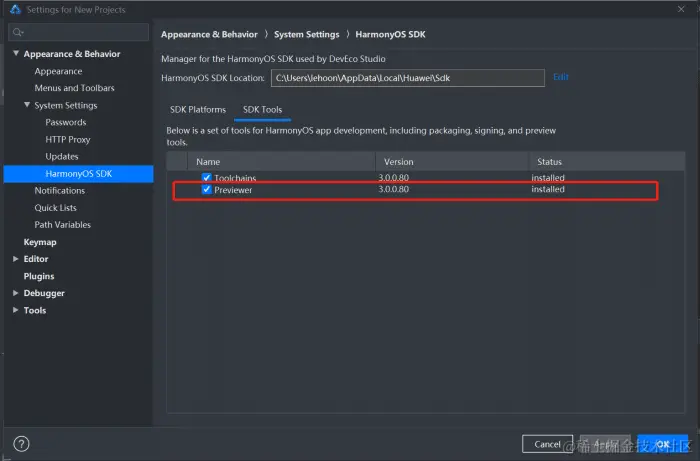Open Menus and Toolbars settings
Screen dimensions: 700x461
75,88
